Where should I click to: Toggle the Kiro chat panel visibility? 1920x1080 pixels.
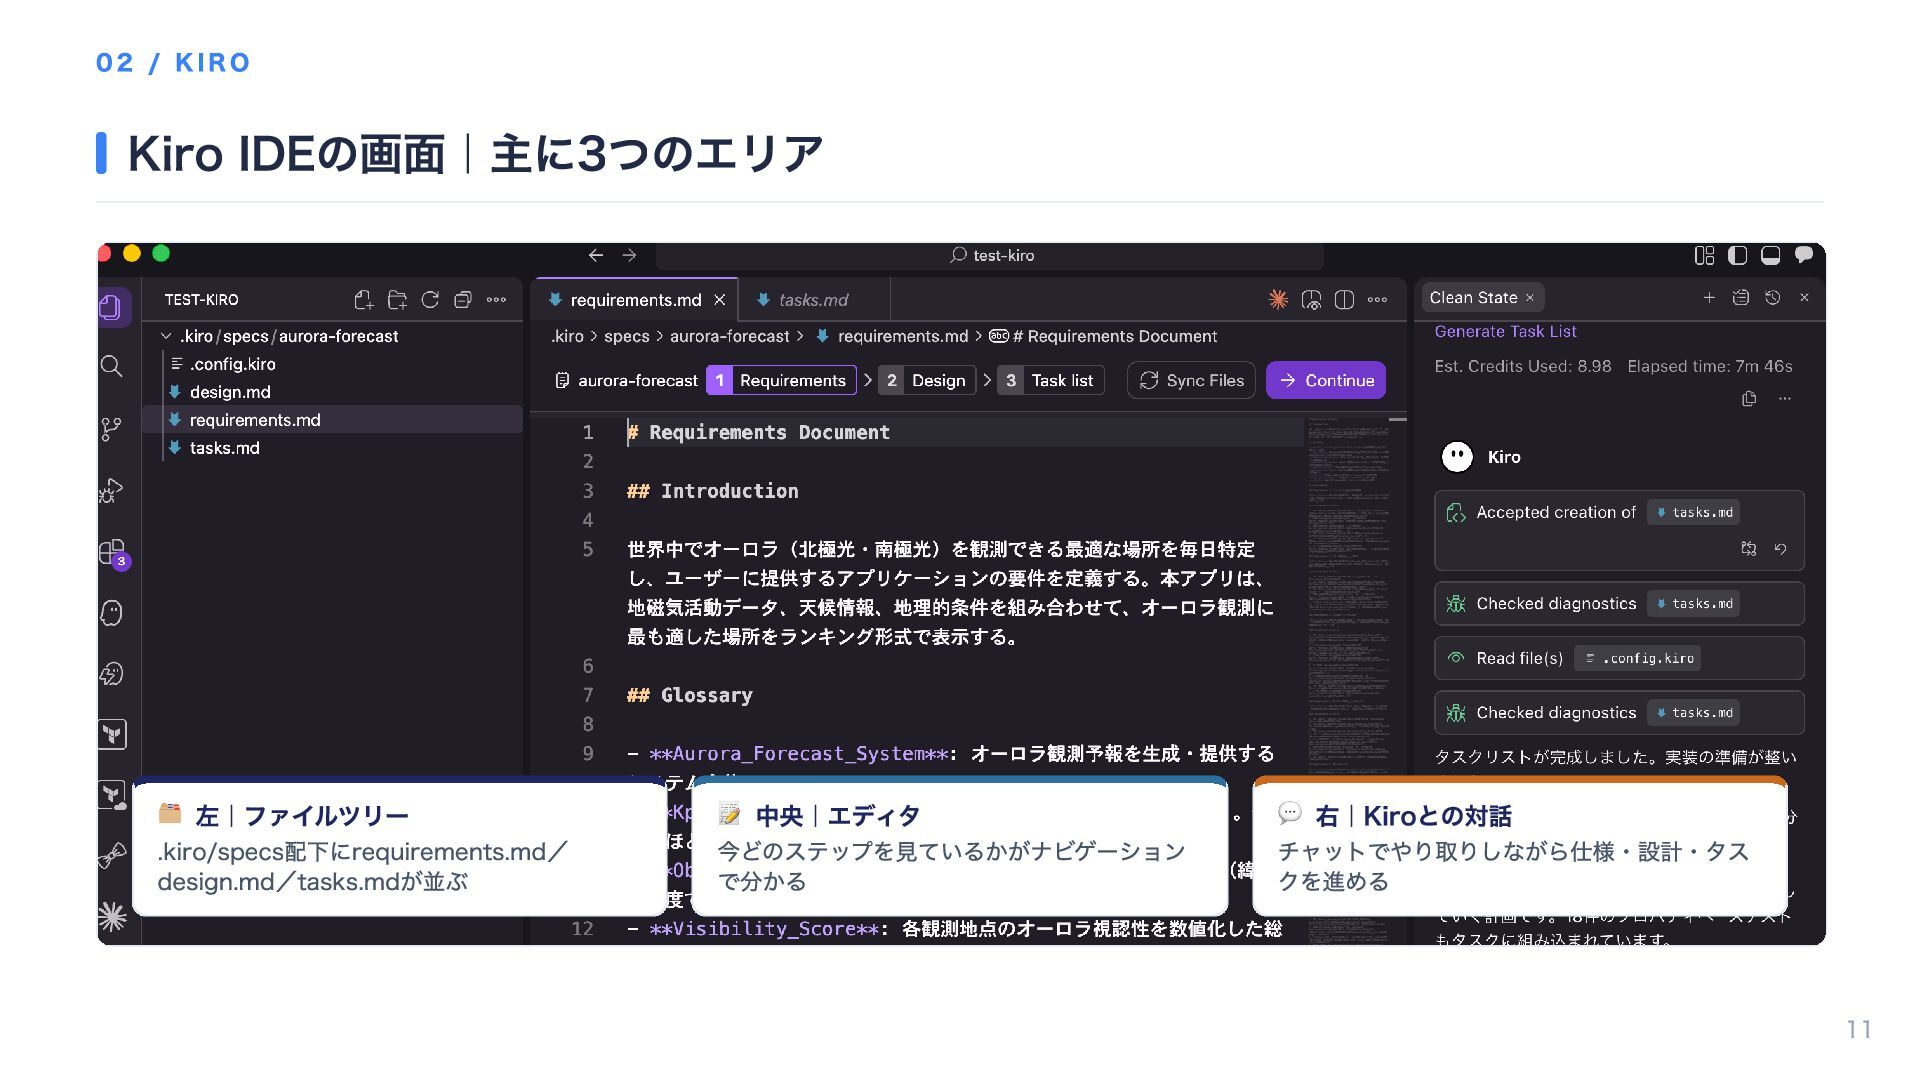[x=1804, y=255]
